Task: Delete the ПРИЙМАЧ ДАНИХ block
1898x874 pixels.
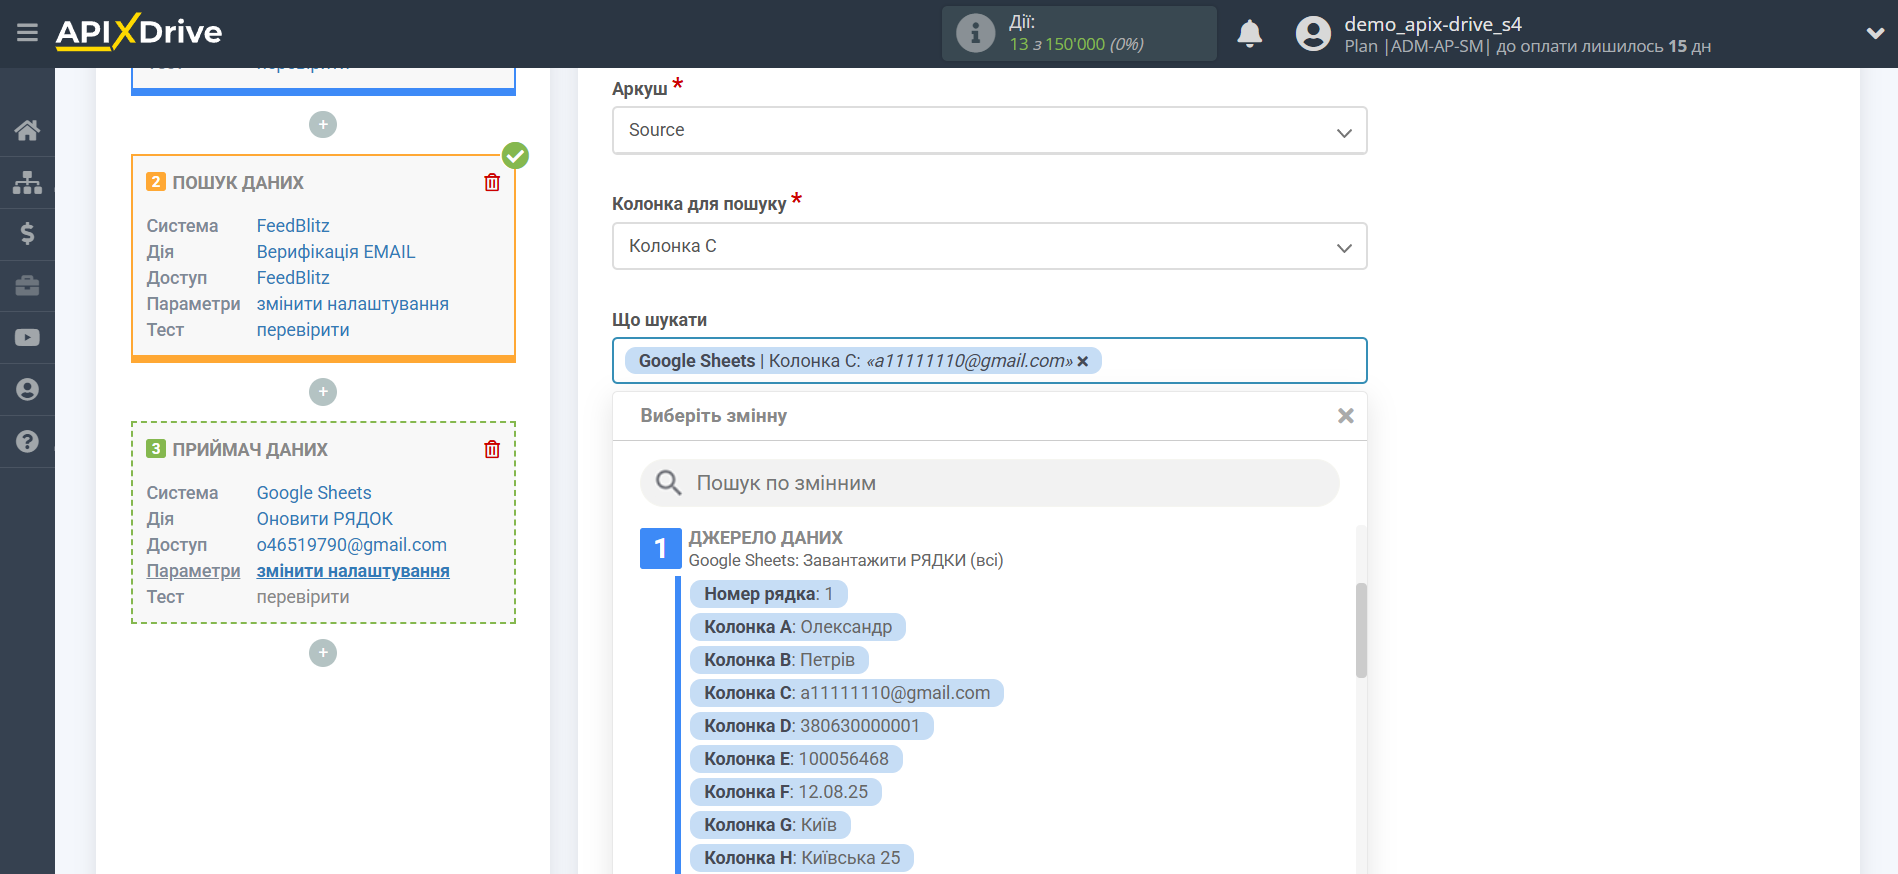Action: pos(492,449)
